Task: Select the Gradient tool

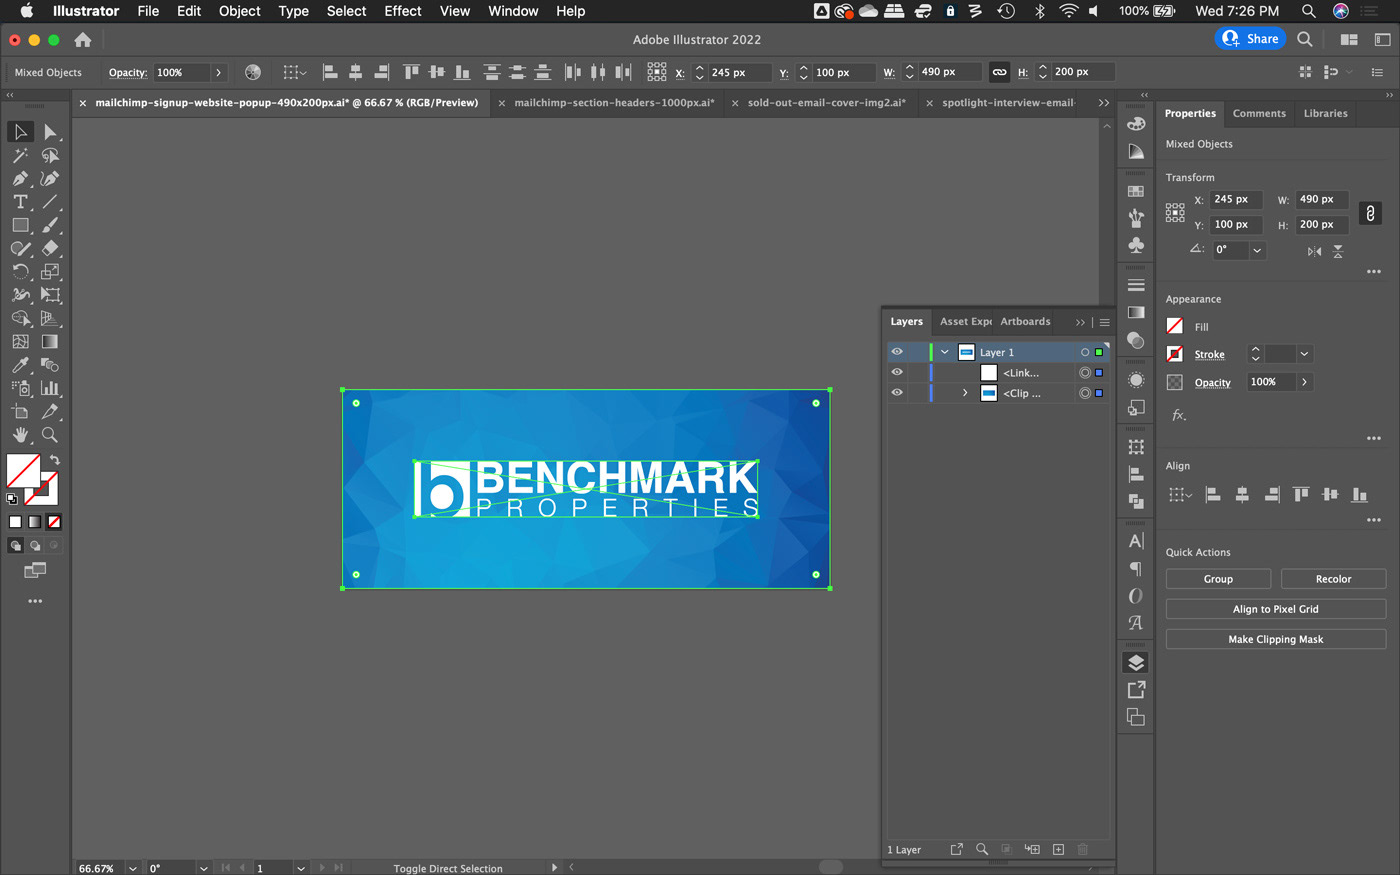Action: coord(50,342)
